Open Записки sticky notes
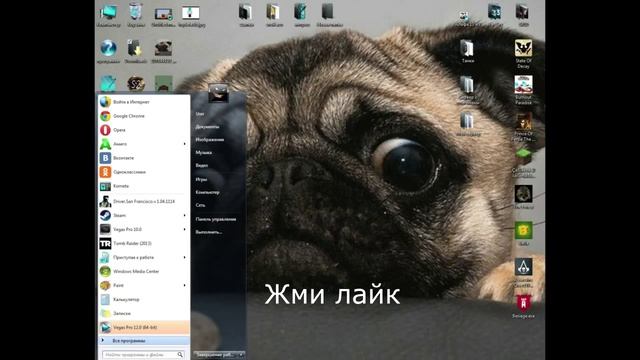The image size is (640, 360). point(144,313)
